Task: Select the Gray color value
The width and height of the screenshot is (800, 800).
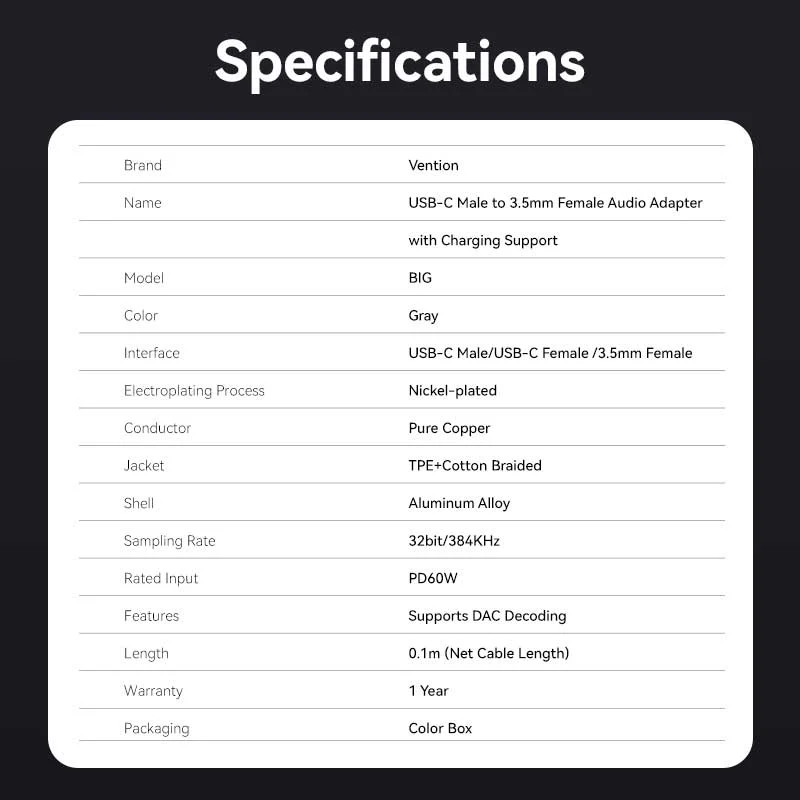Action: [x=423, y=316]
